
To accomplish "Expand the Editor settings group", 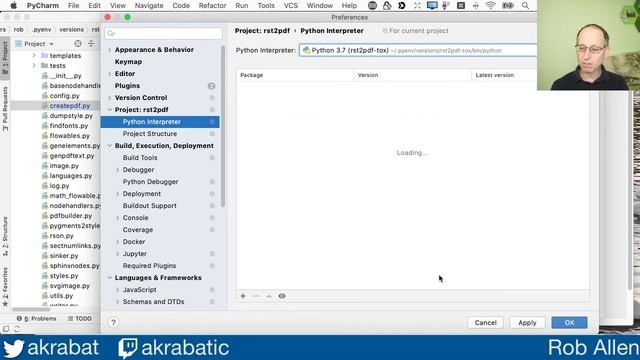I will click(x=109, y=74).
